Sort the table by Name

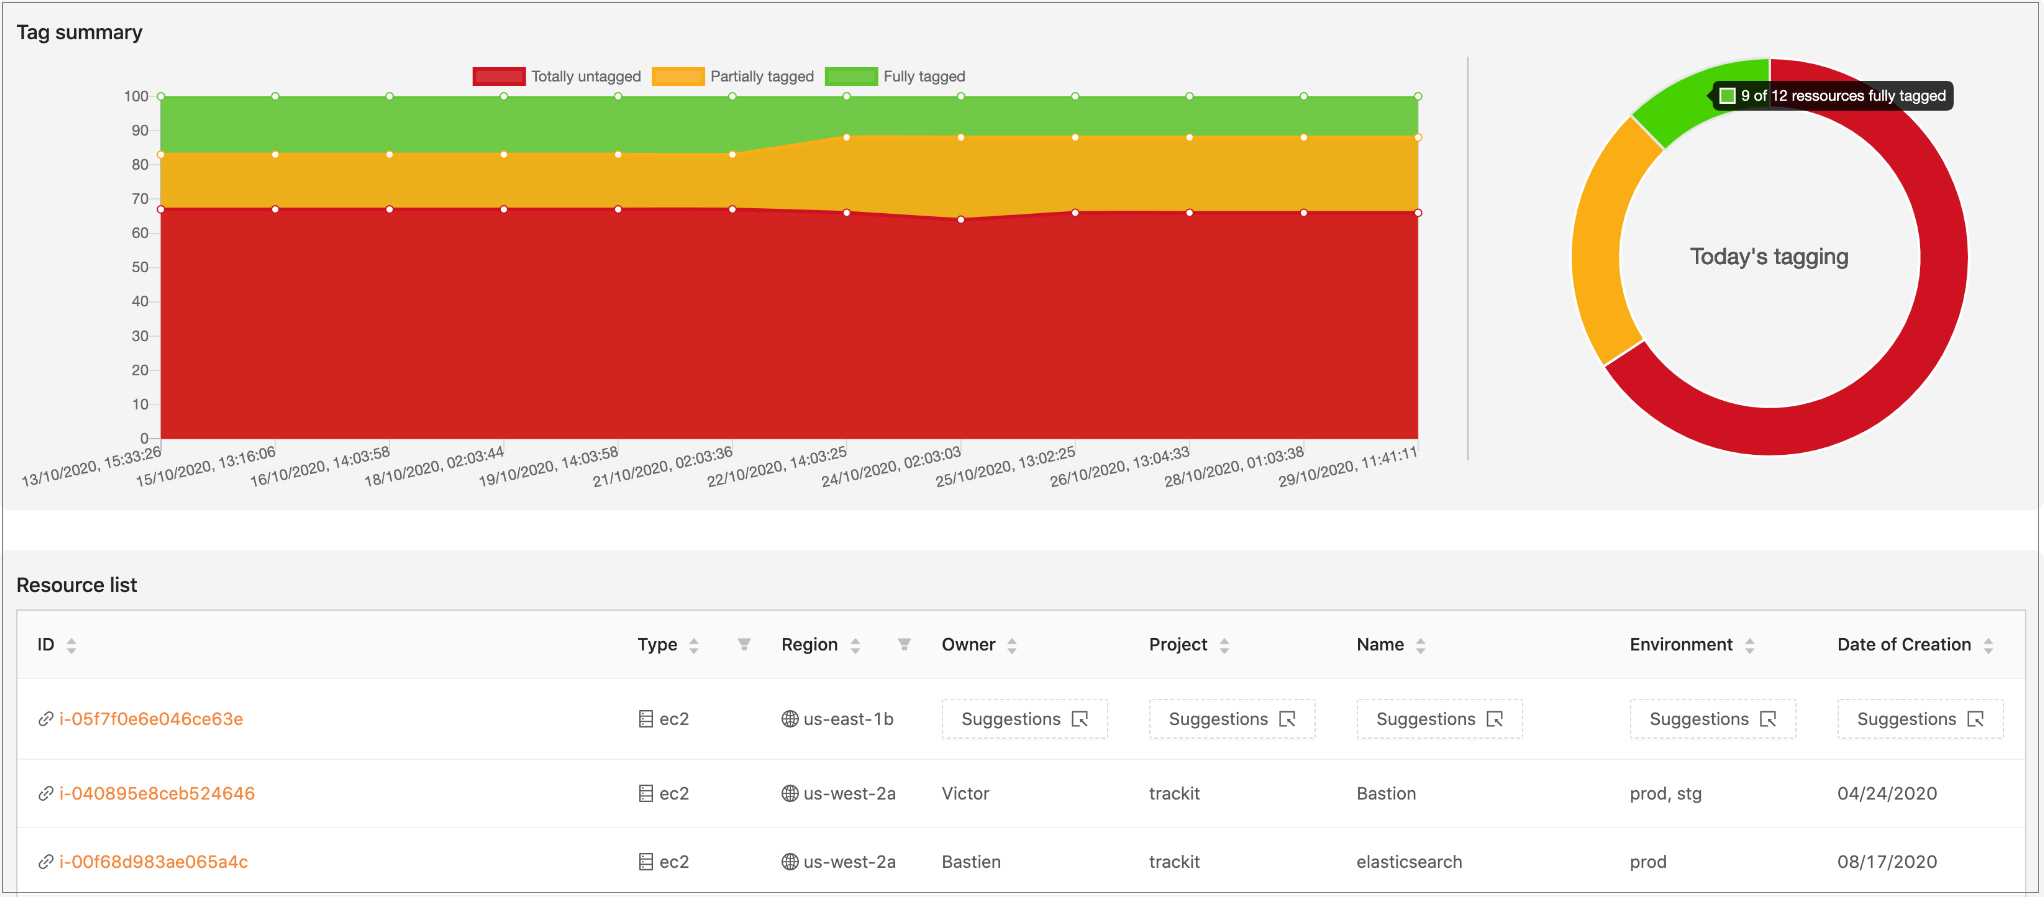[x=1420, y=646]
